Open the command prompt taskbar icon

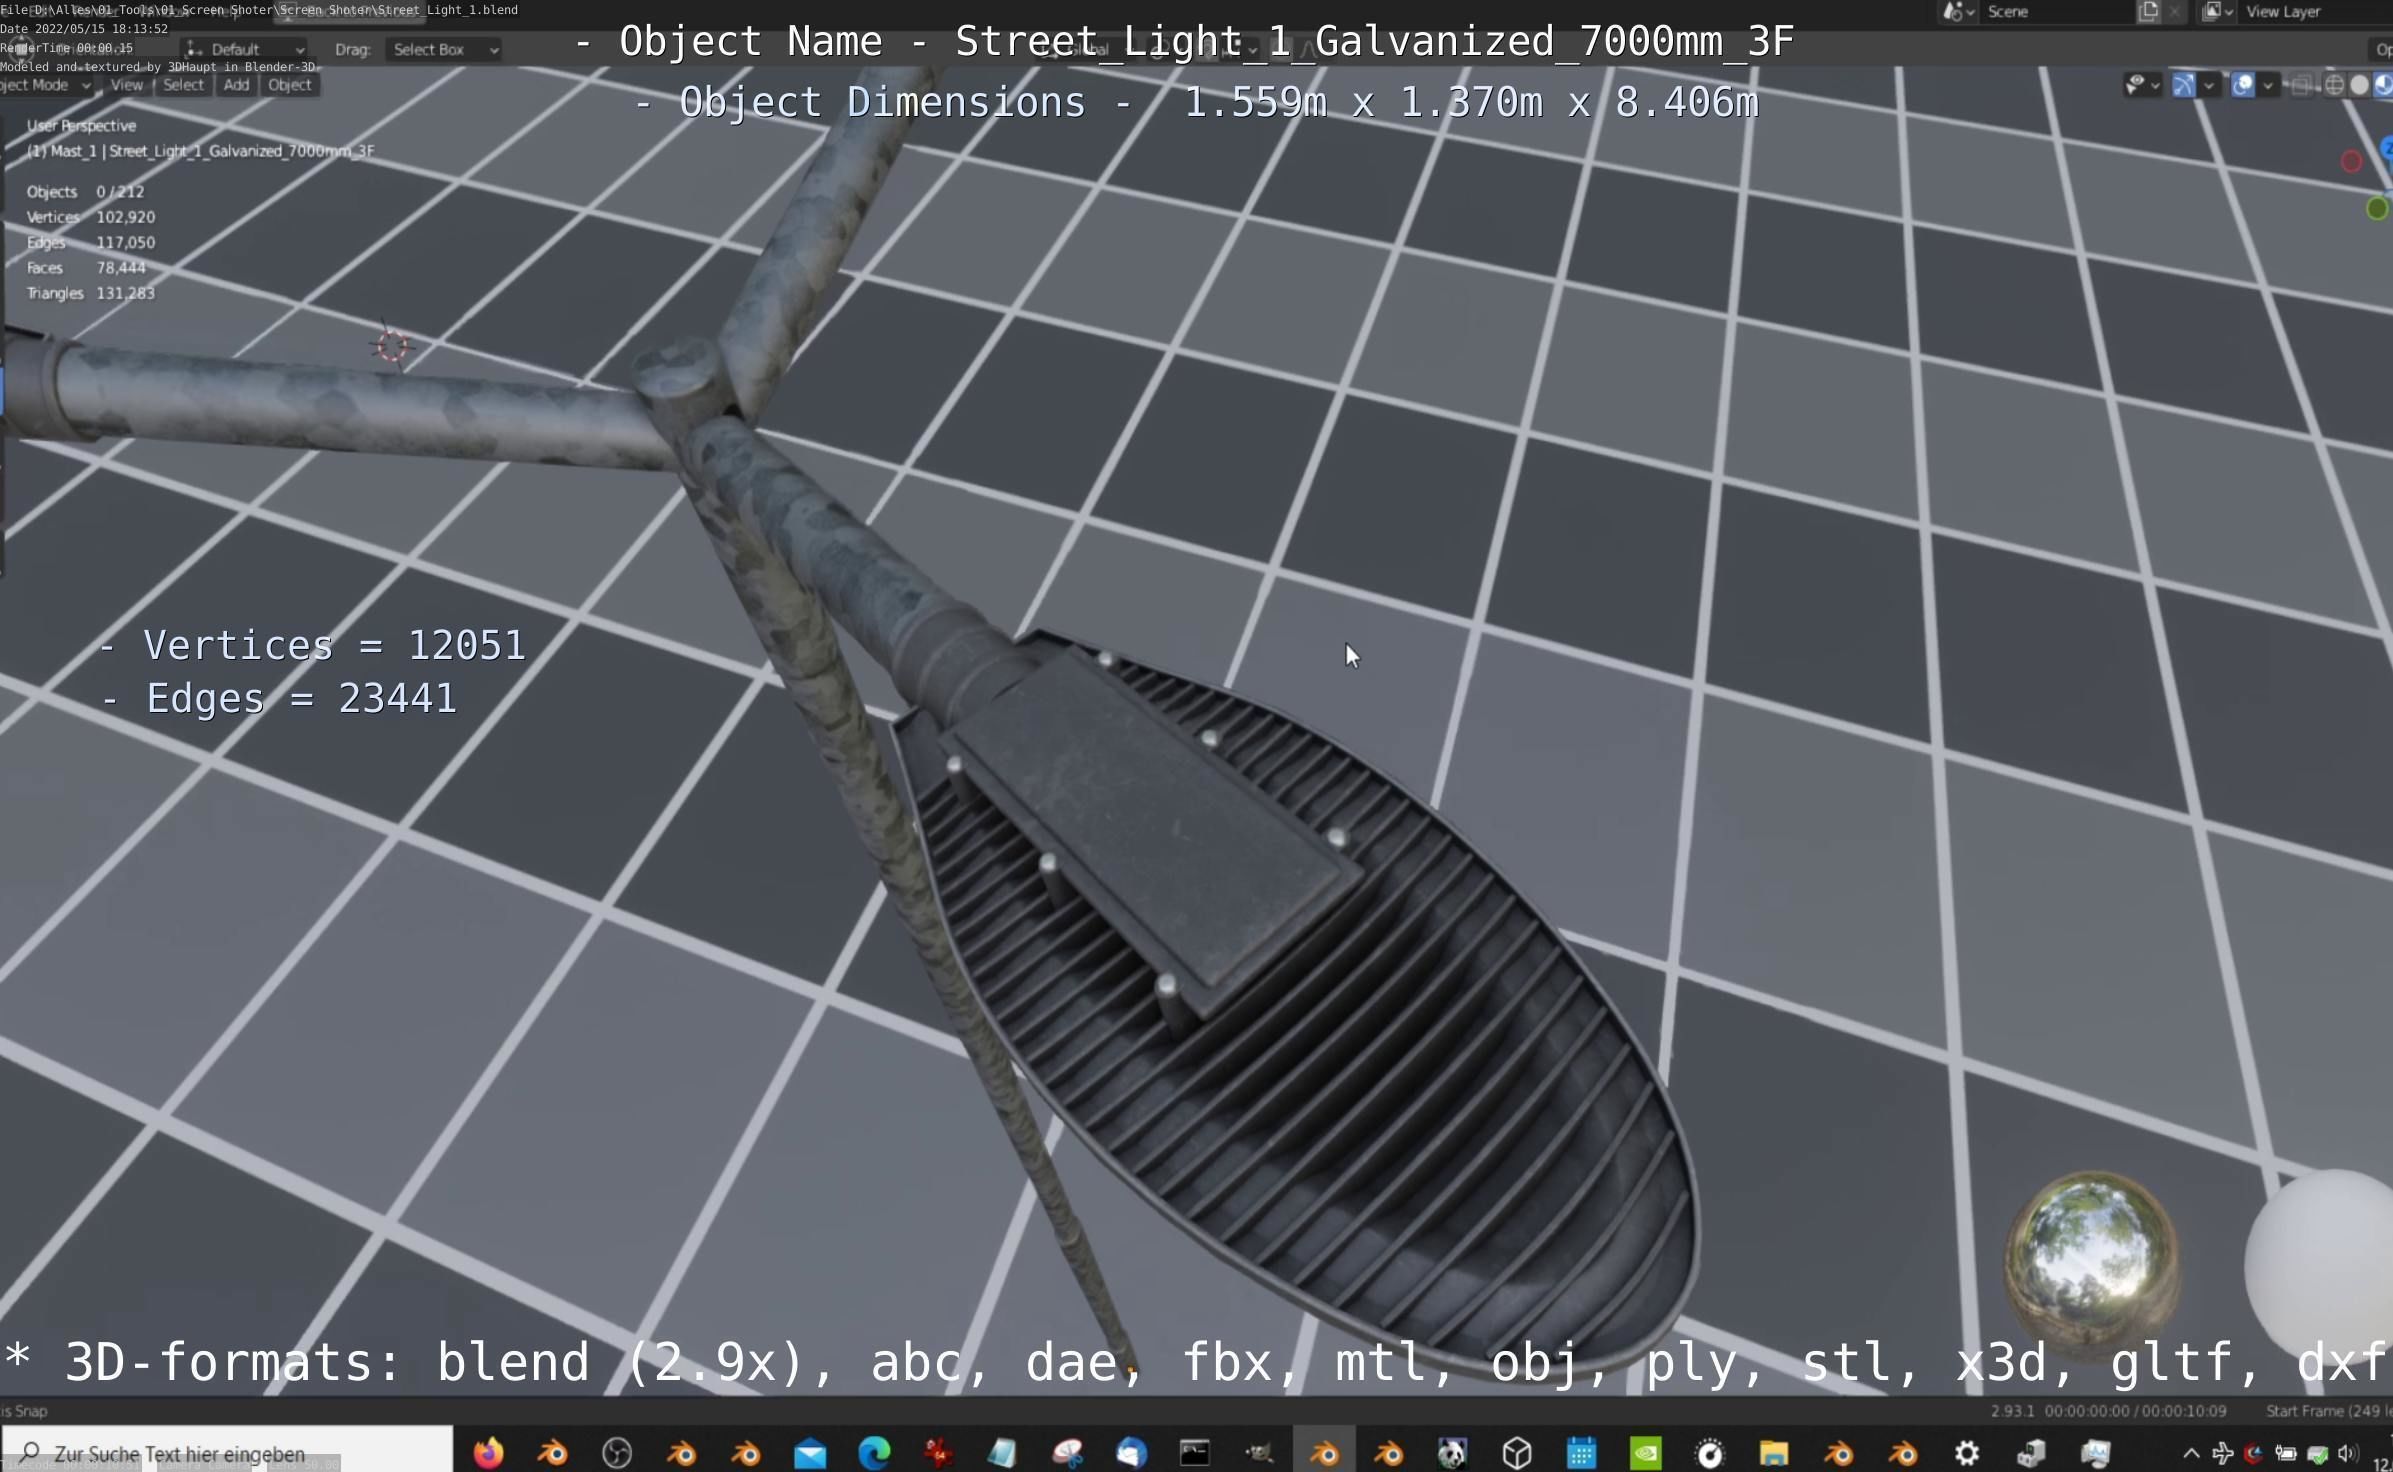pyautogui.click(x=1195, y=1452)
